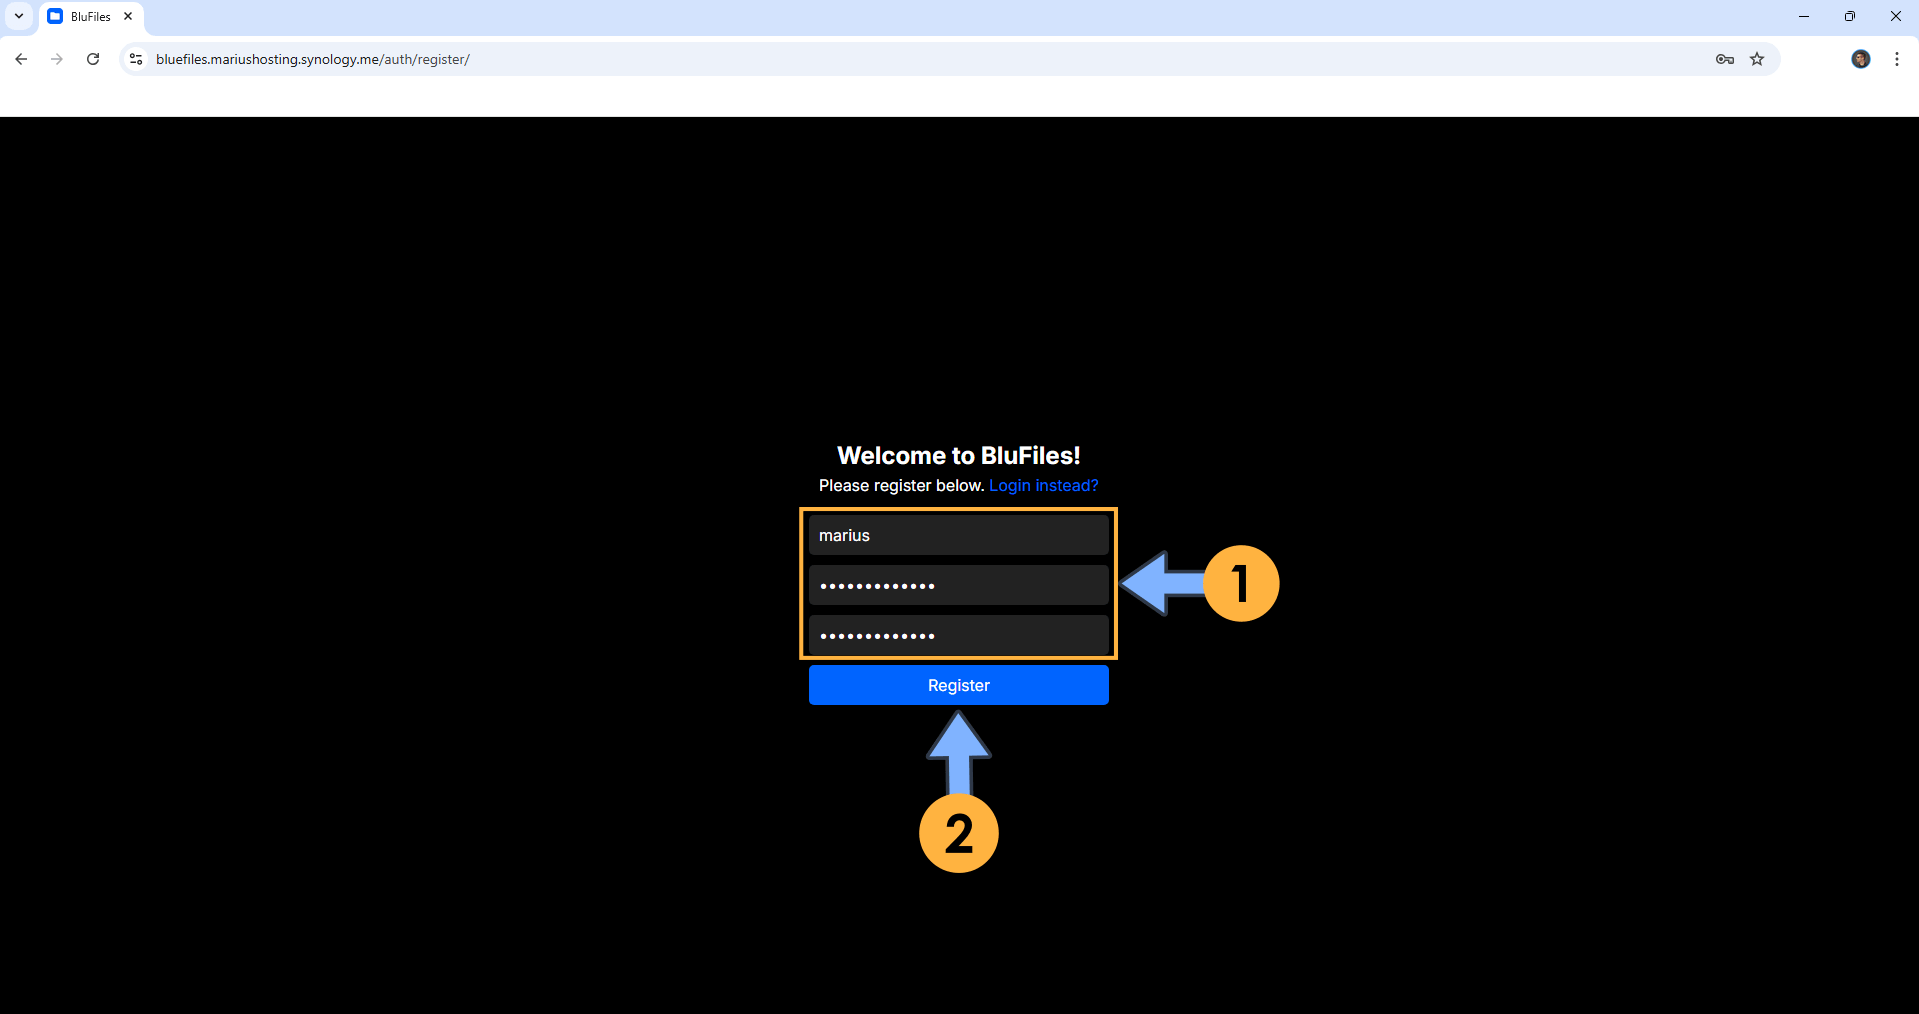Screen dimensions: 1919x1014
Task: Restore down the browser window
Action: (1850, 16)
